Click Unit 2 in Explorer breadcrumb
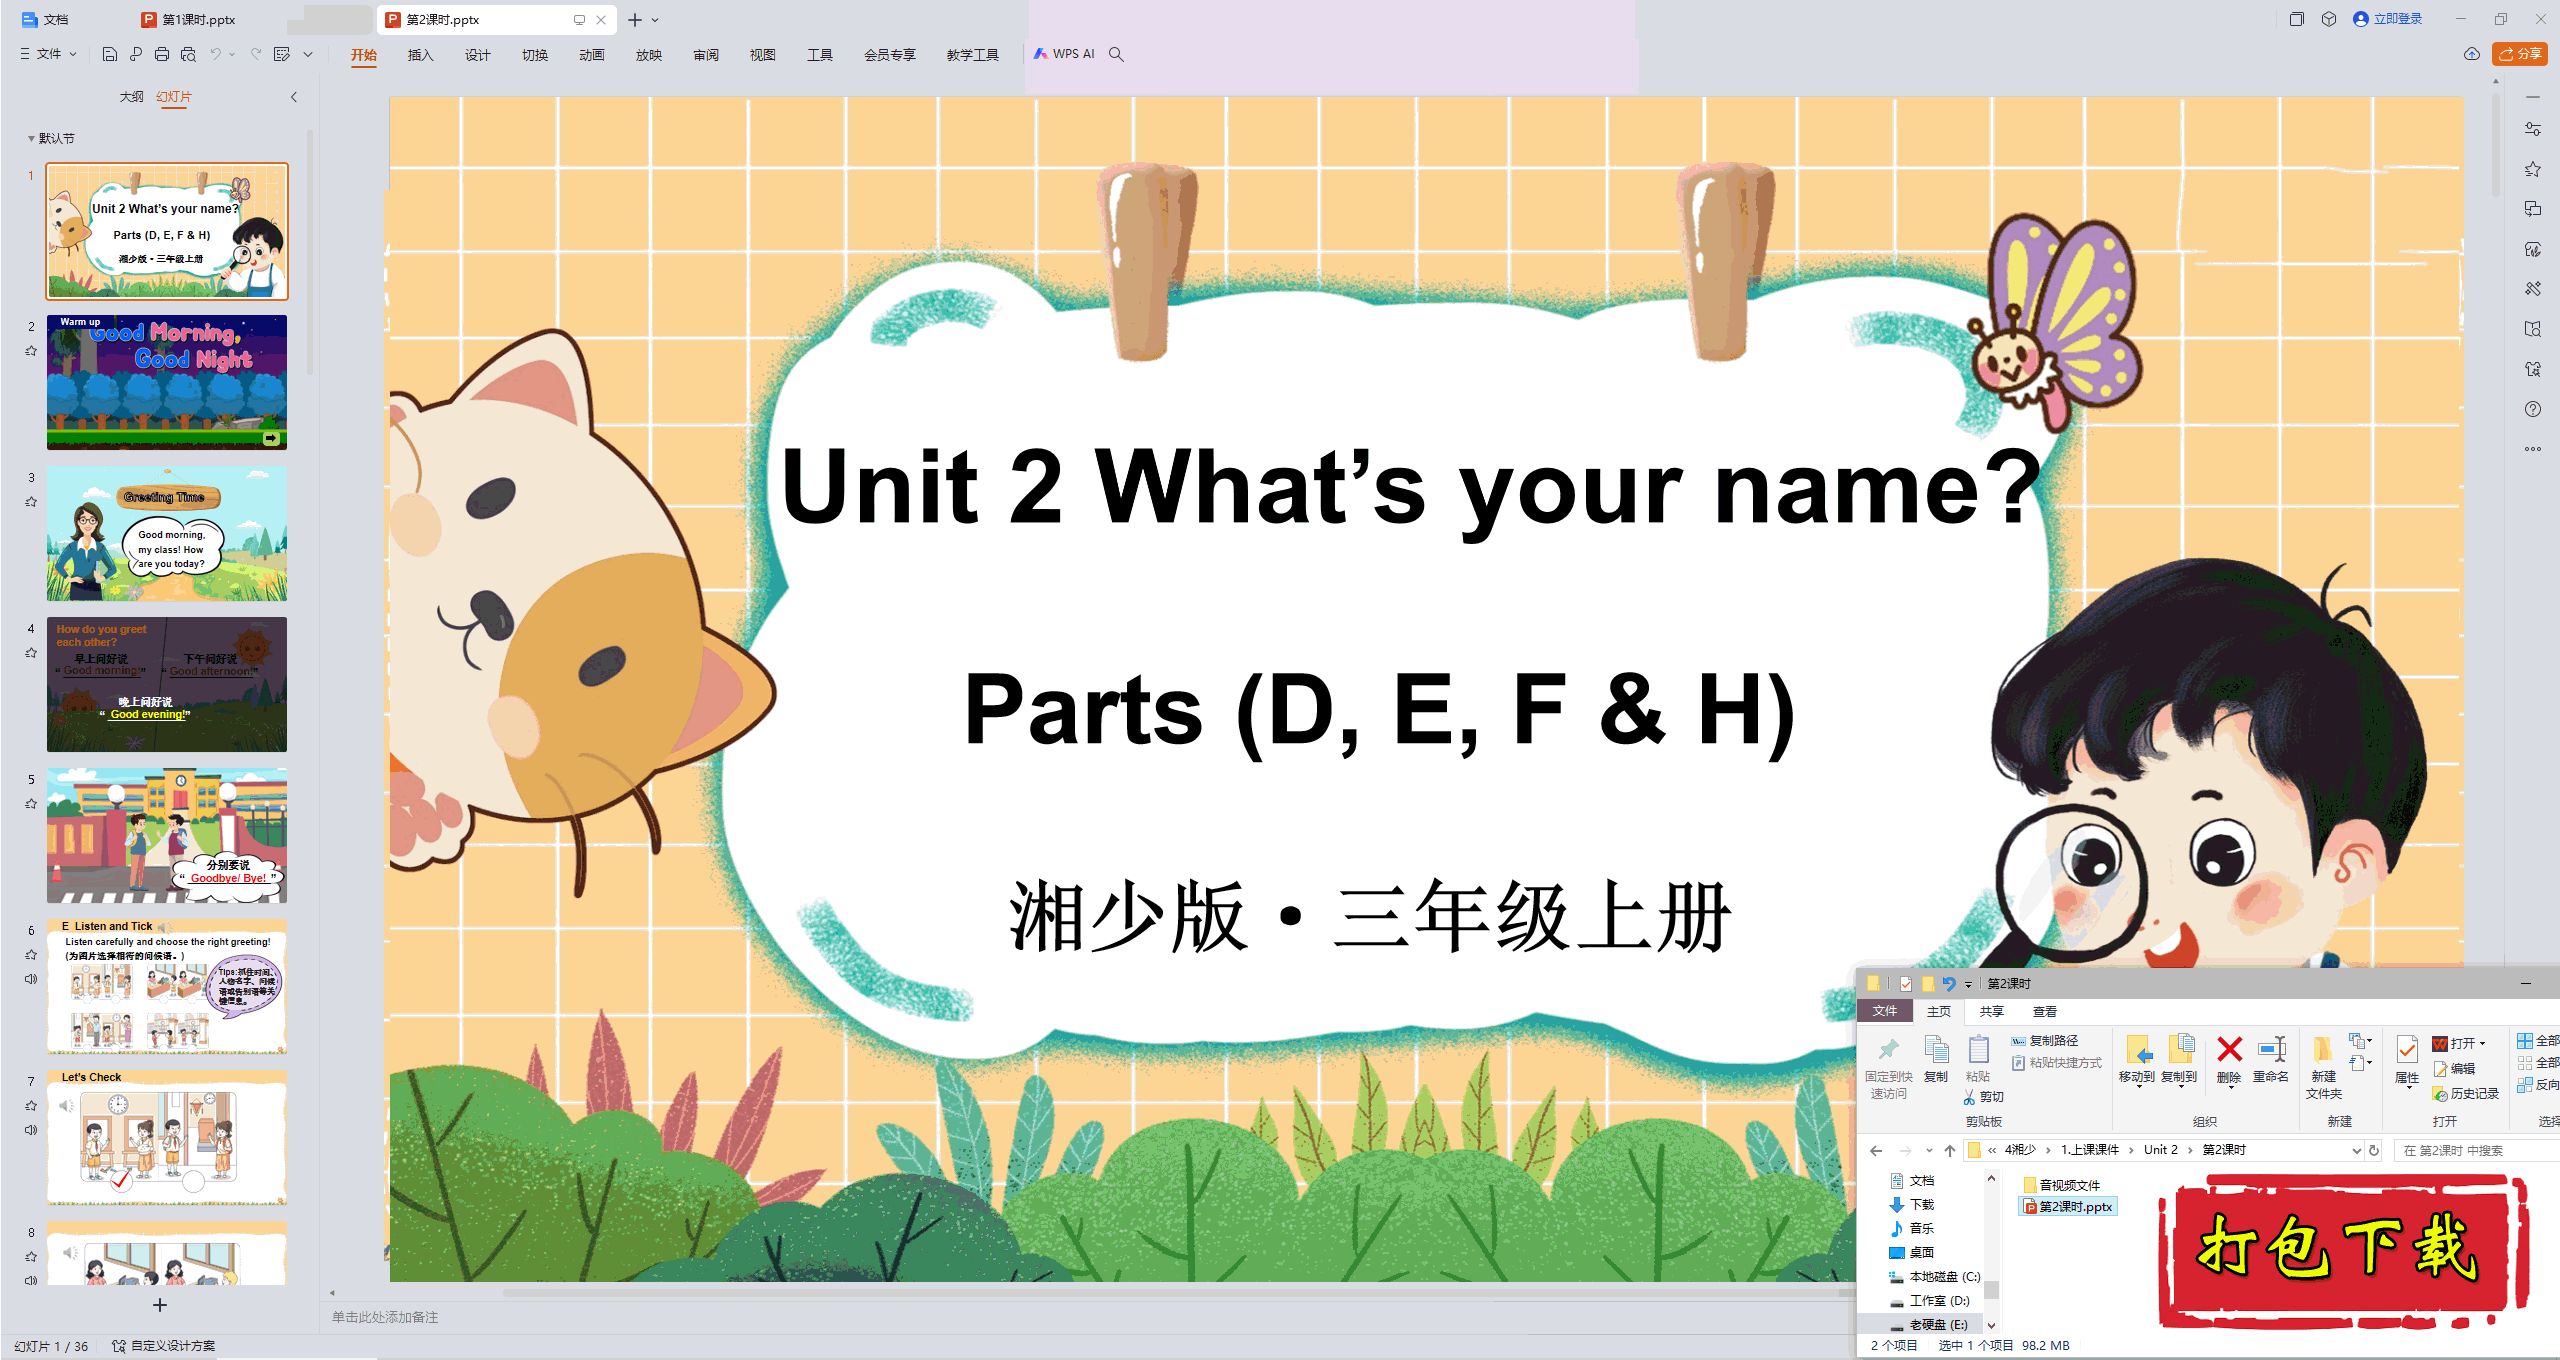Viewport: 2560px width, 1360px height. click(x=2160, y=1150)
